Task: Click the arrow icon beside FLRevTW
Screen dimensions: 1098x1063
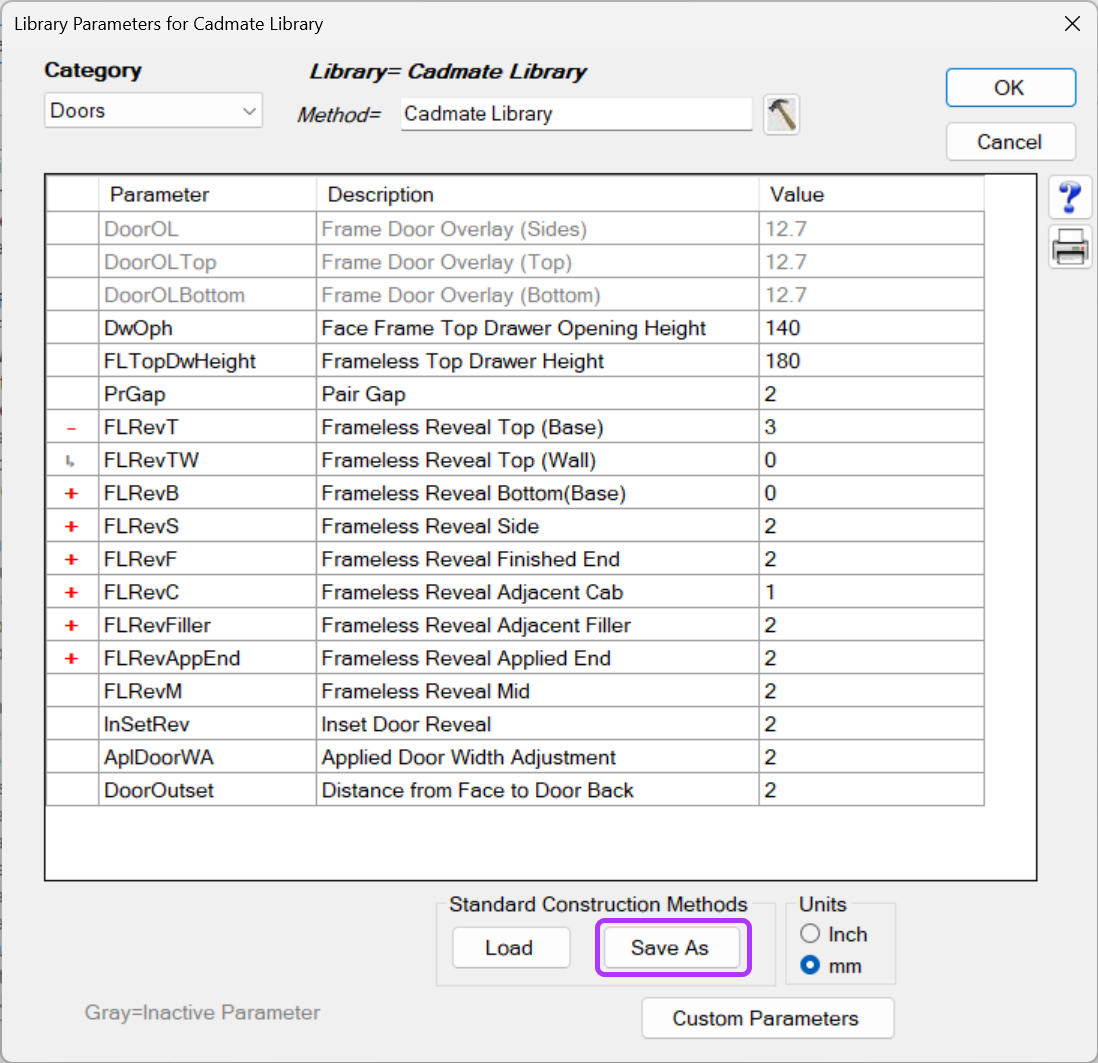Action: 71,459
